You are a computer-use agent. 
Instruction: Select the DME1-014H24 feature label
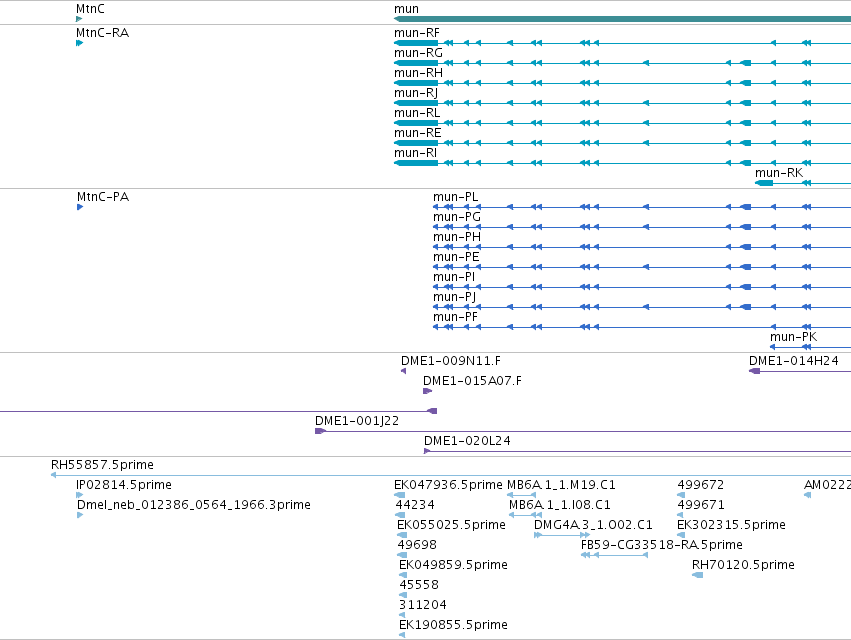(793, 361)
